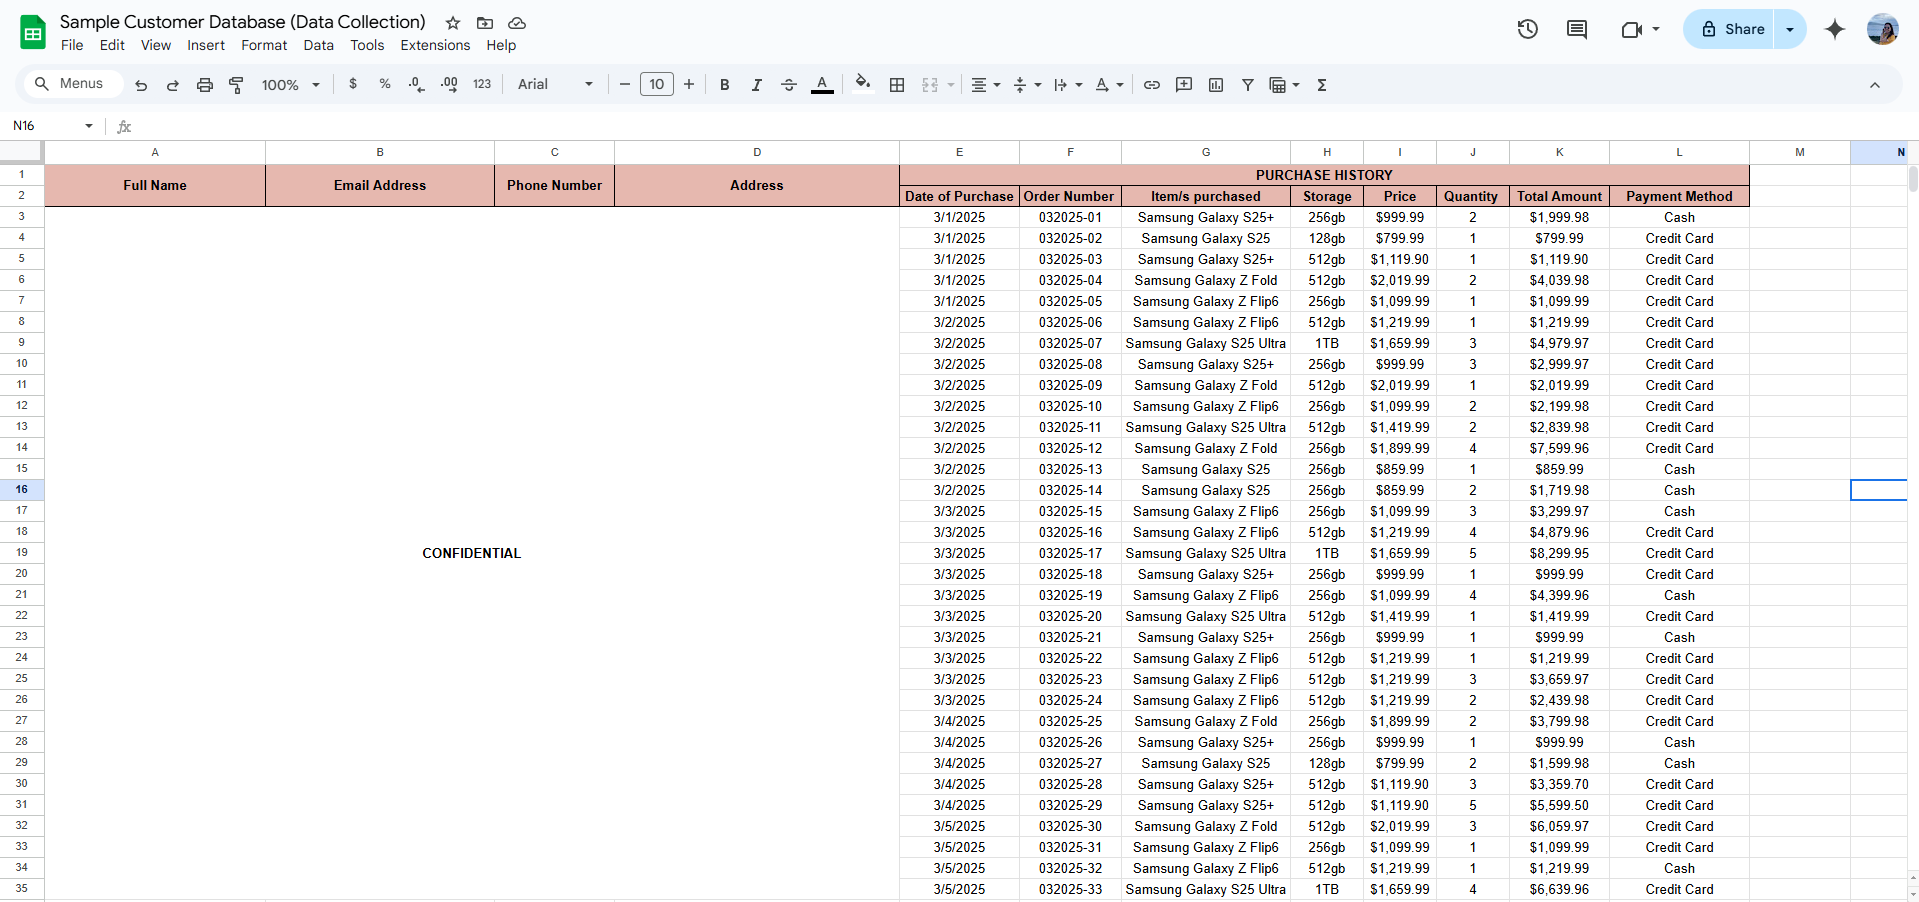Open the text color picker

click(822, 85)
